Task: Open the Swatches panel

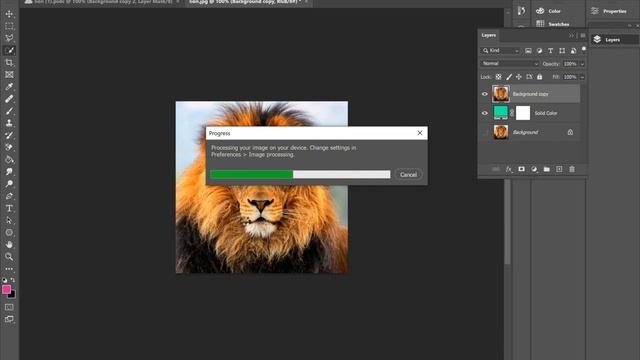Action: (x=553, y=24)
